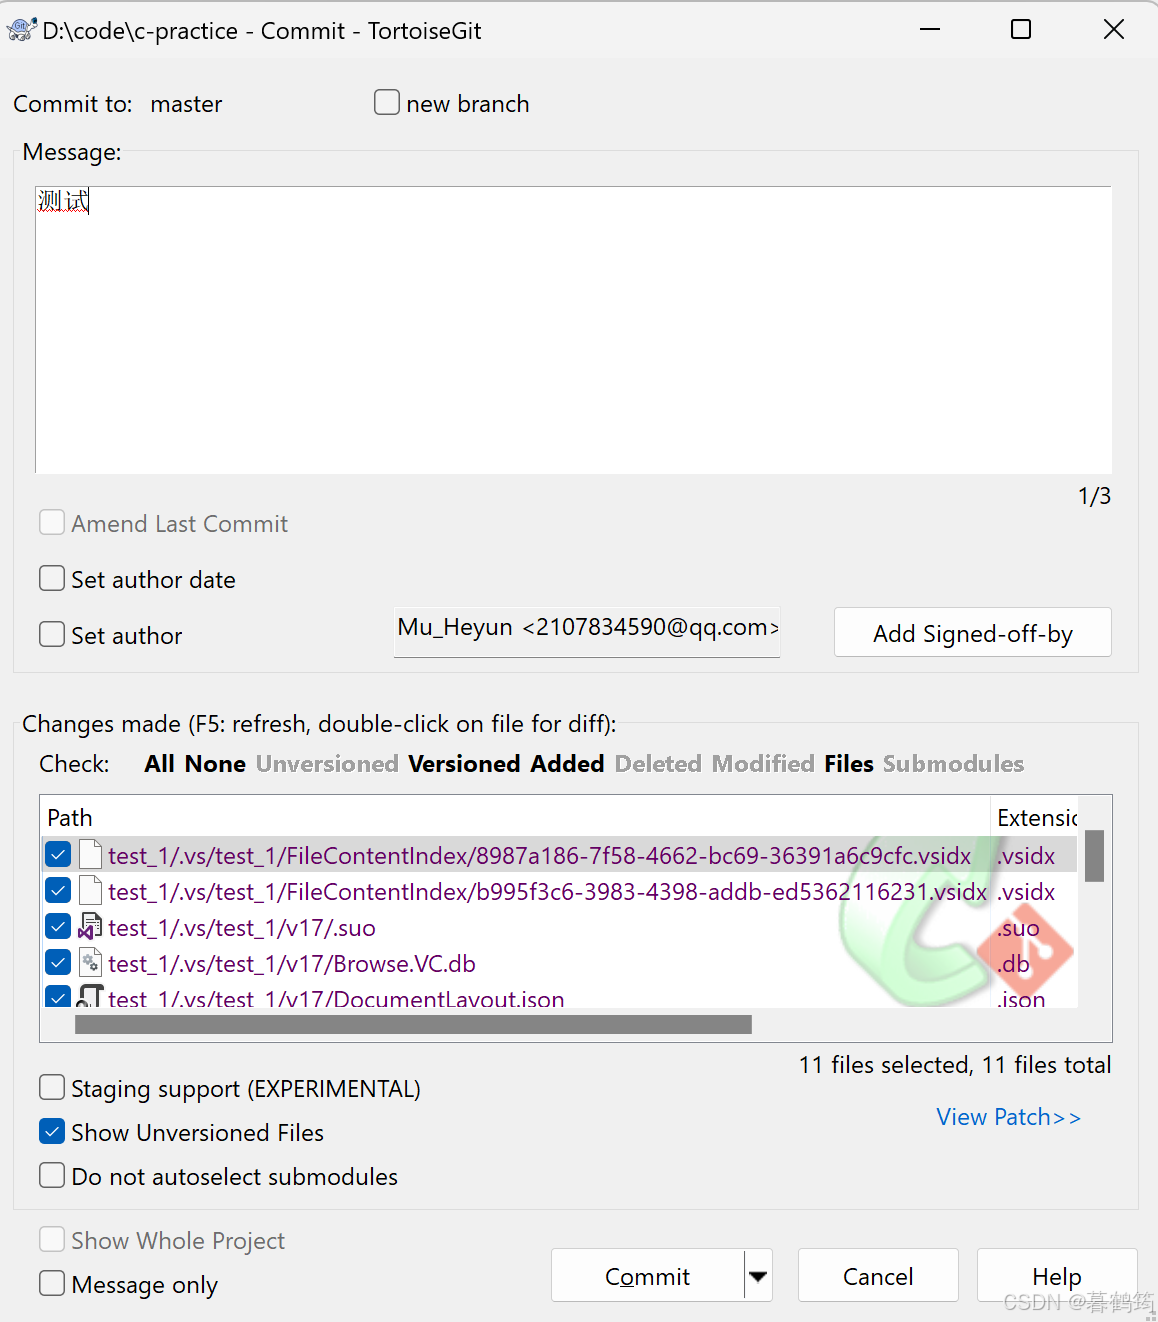1158x1322 pixels.
Task: Enable Set author date checkbox
Action: pyautogui.click(x=52, y=579)
